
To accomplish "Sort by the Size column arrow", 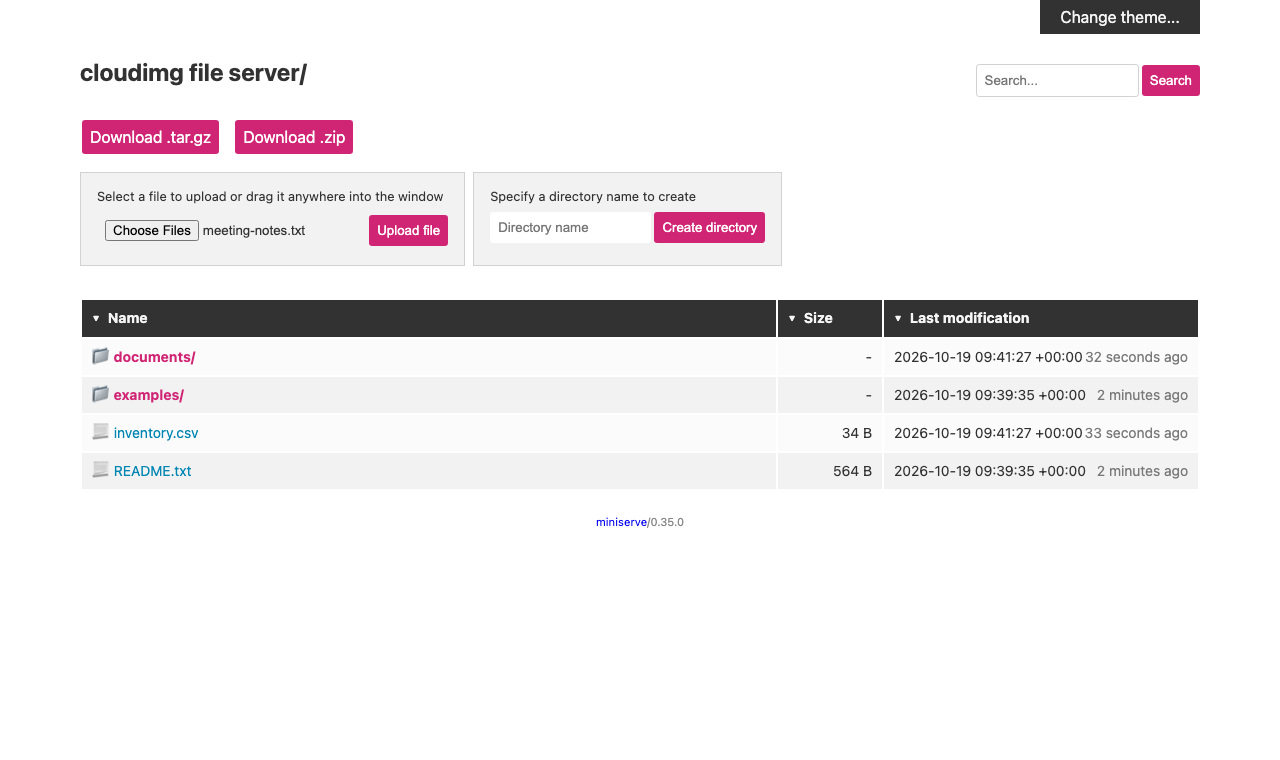I will (792, 318).
